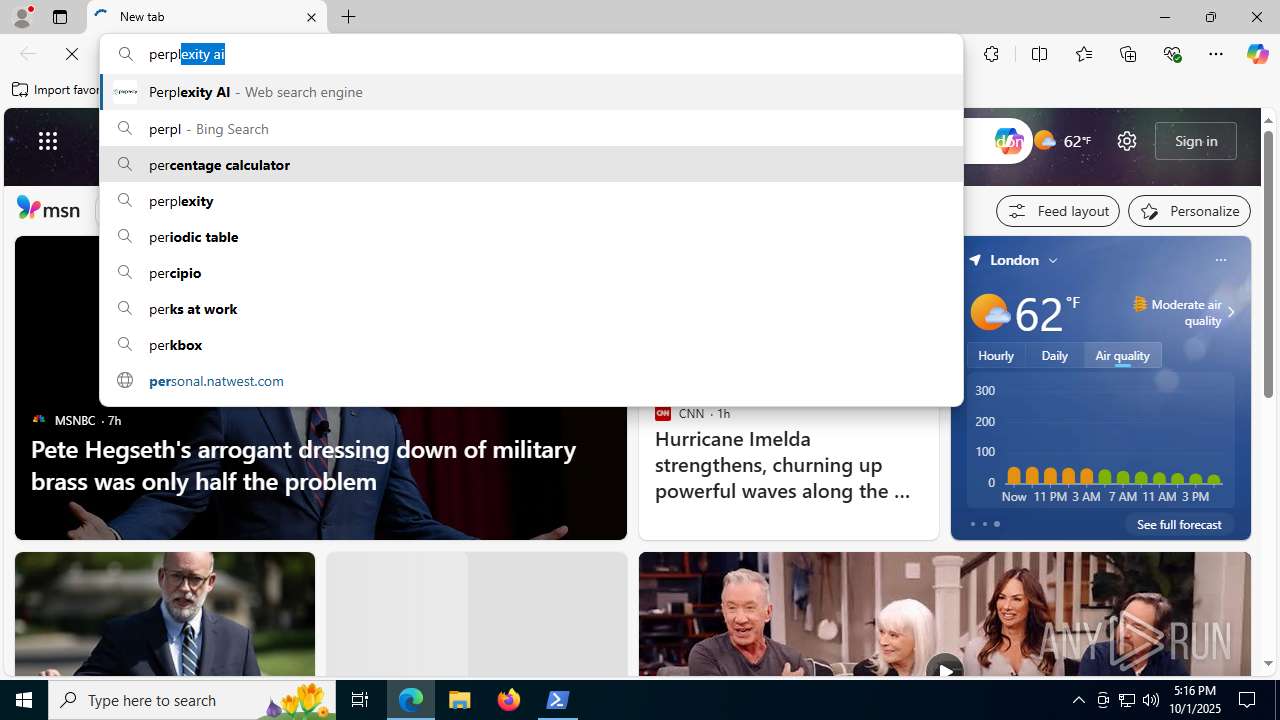Screen dimensions: 1280x720
Task: Open the Hurricane Imelda CNN article
Action: 783,465
